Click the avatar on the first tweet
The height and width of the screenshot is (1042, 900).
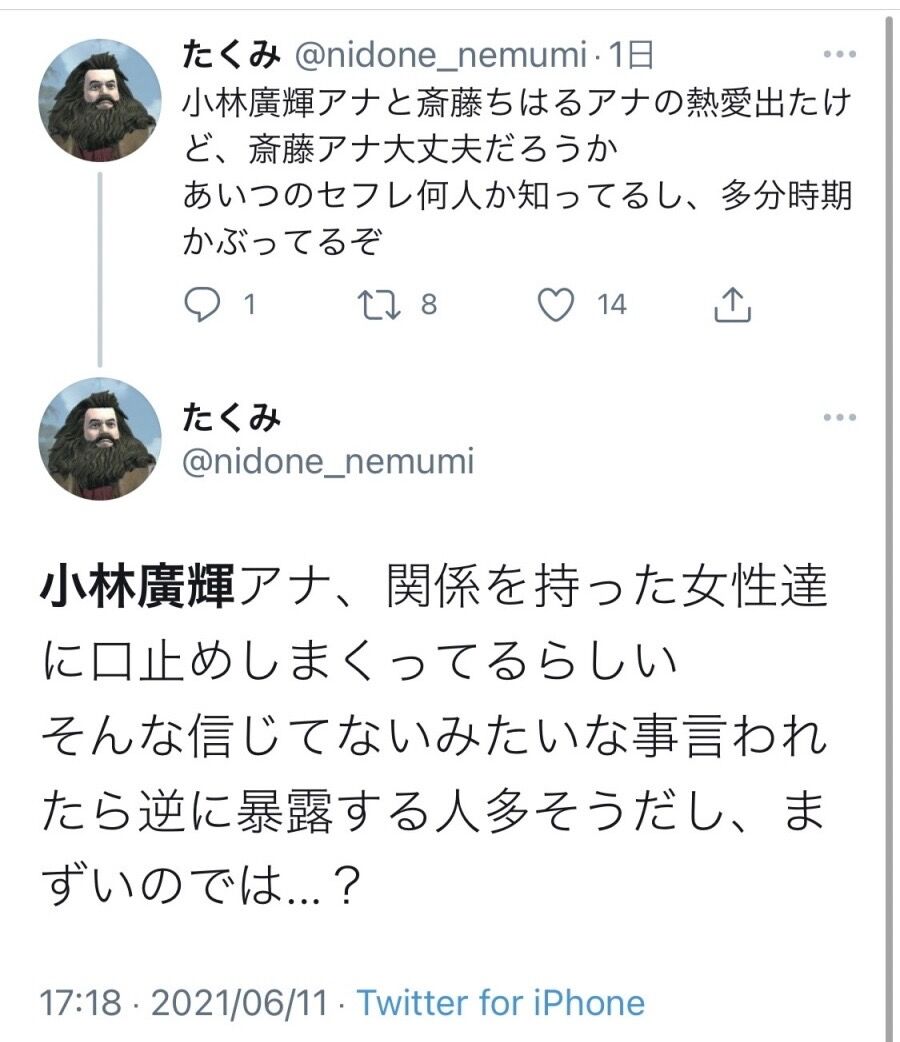pyautogui.click(x=99, y=100)
